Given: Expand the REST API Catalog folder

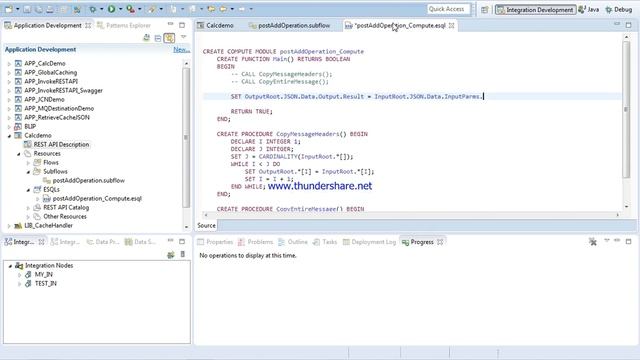Looking at the screenshot, I should (x=28, y=207).
